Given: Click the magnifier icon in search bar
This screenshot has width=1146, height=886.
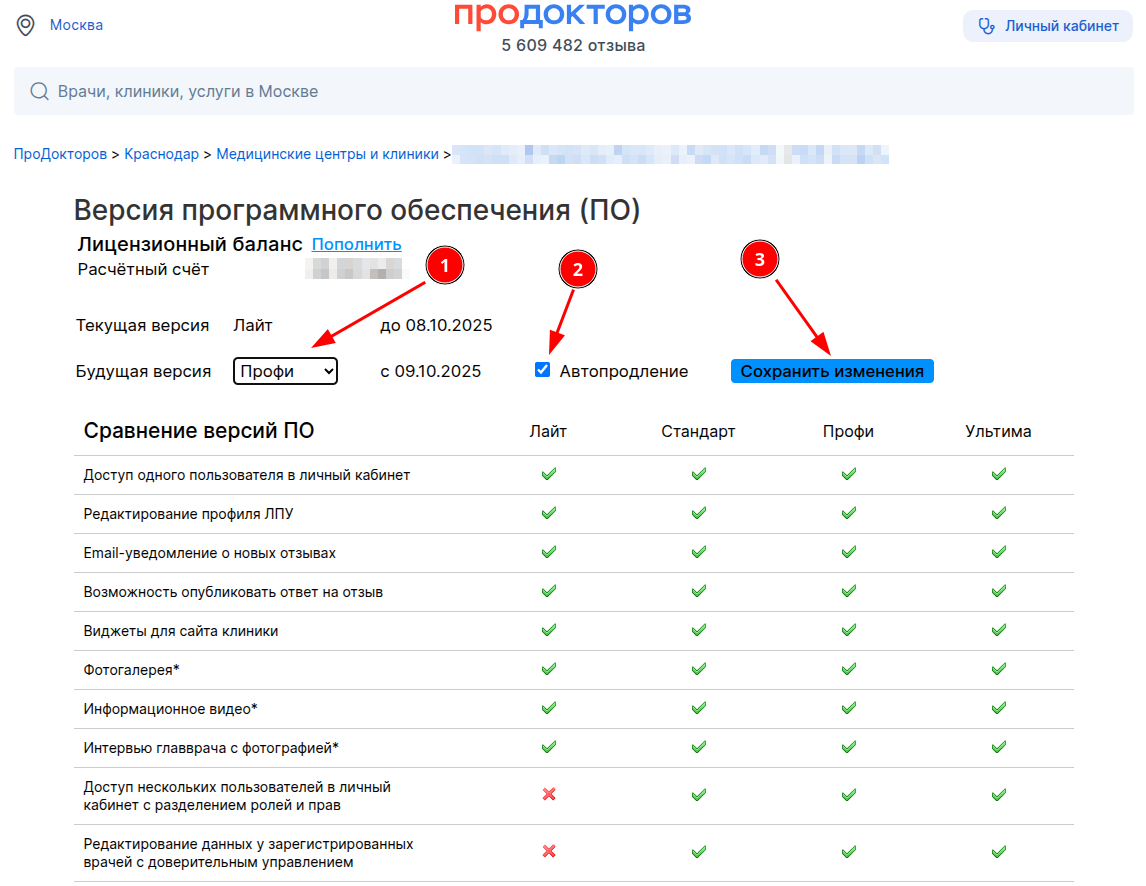Looking at the screenshot, I should [x=40, y=92].
